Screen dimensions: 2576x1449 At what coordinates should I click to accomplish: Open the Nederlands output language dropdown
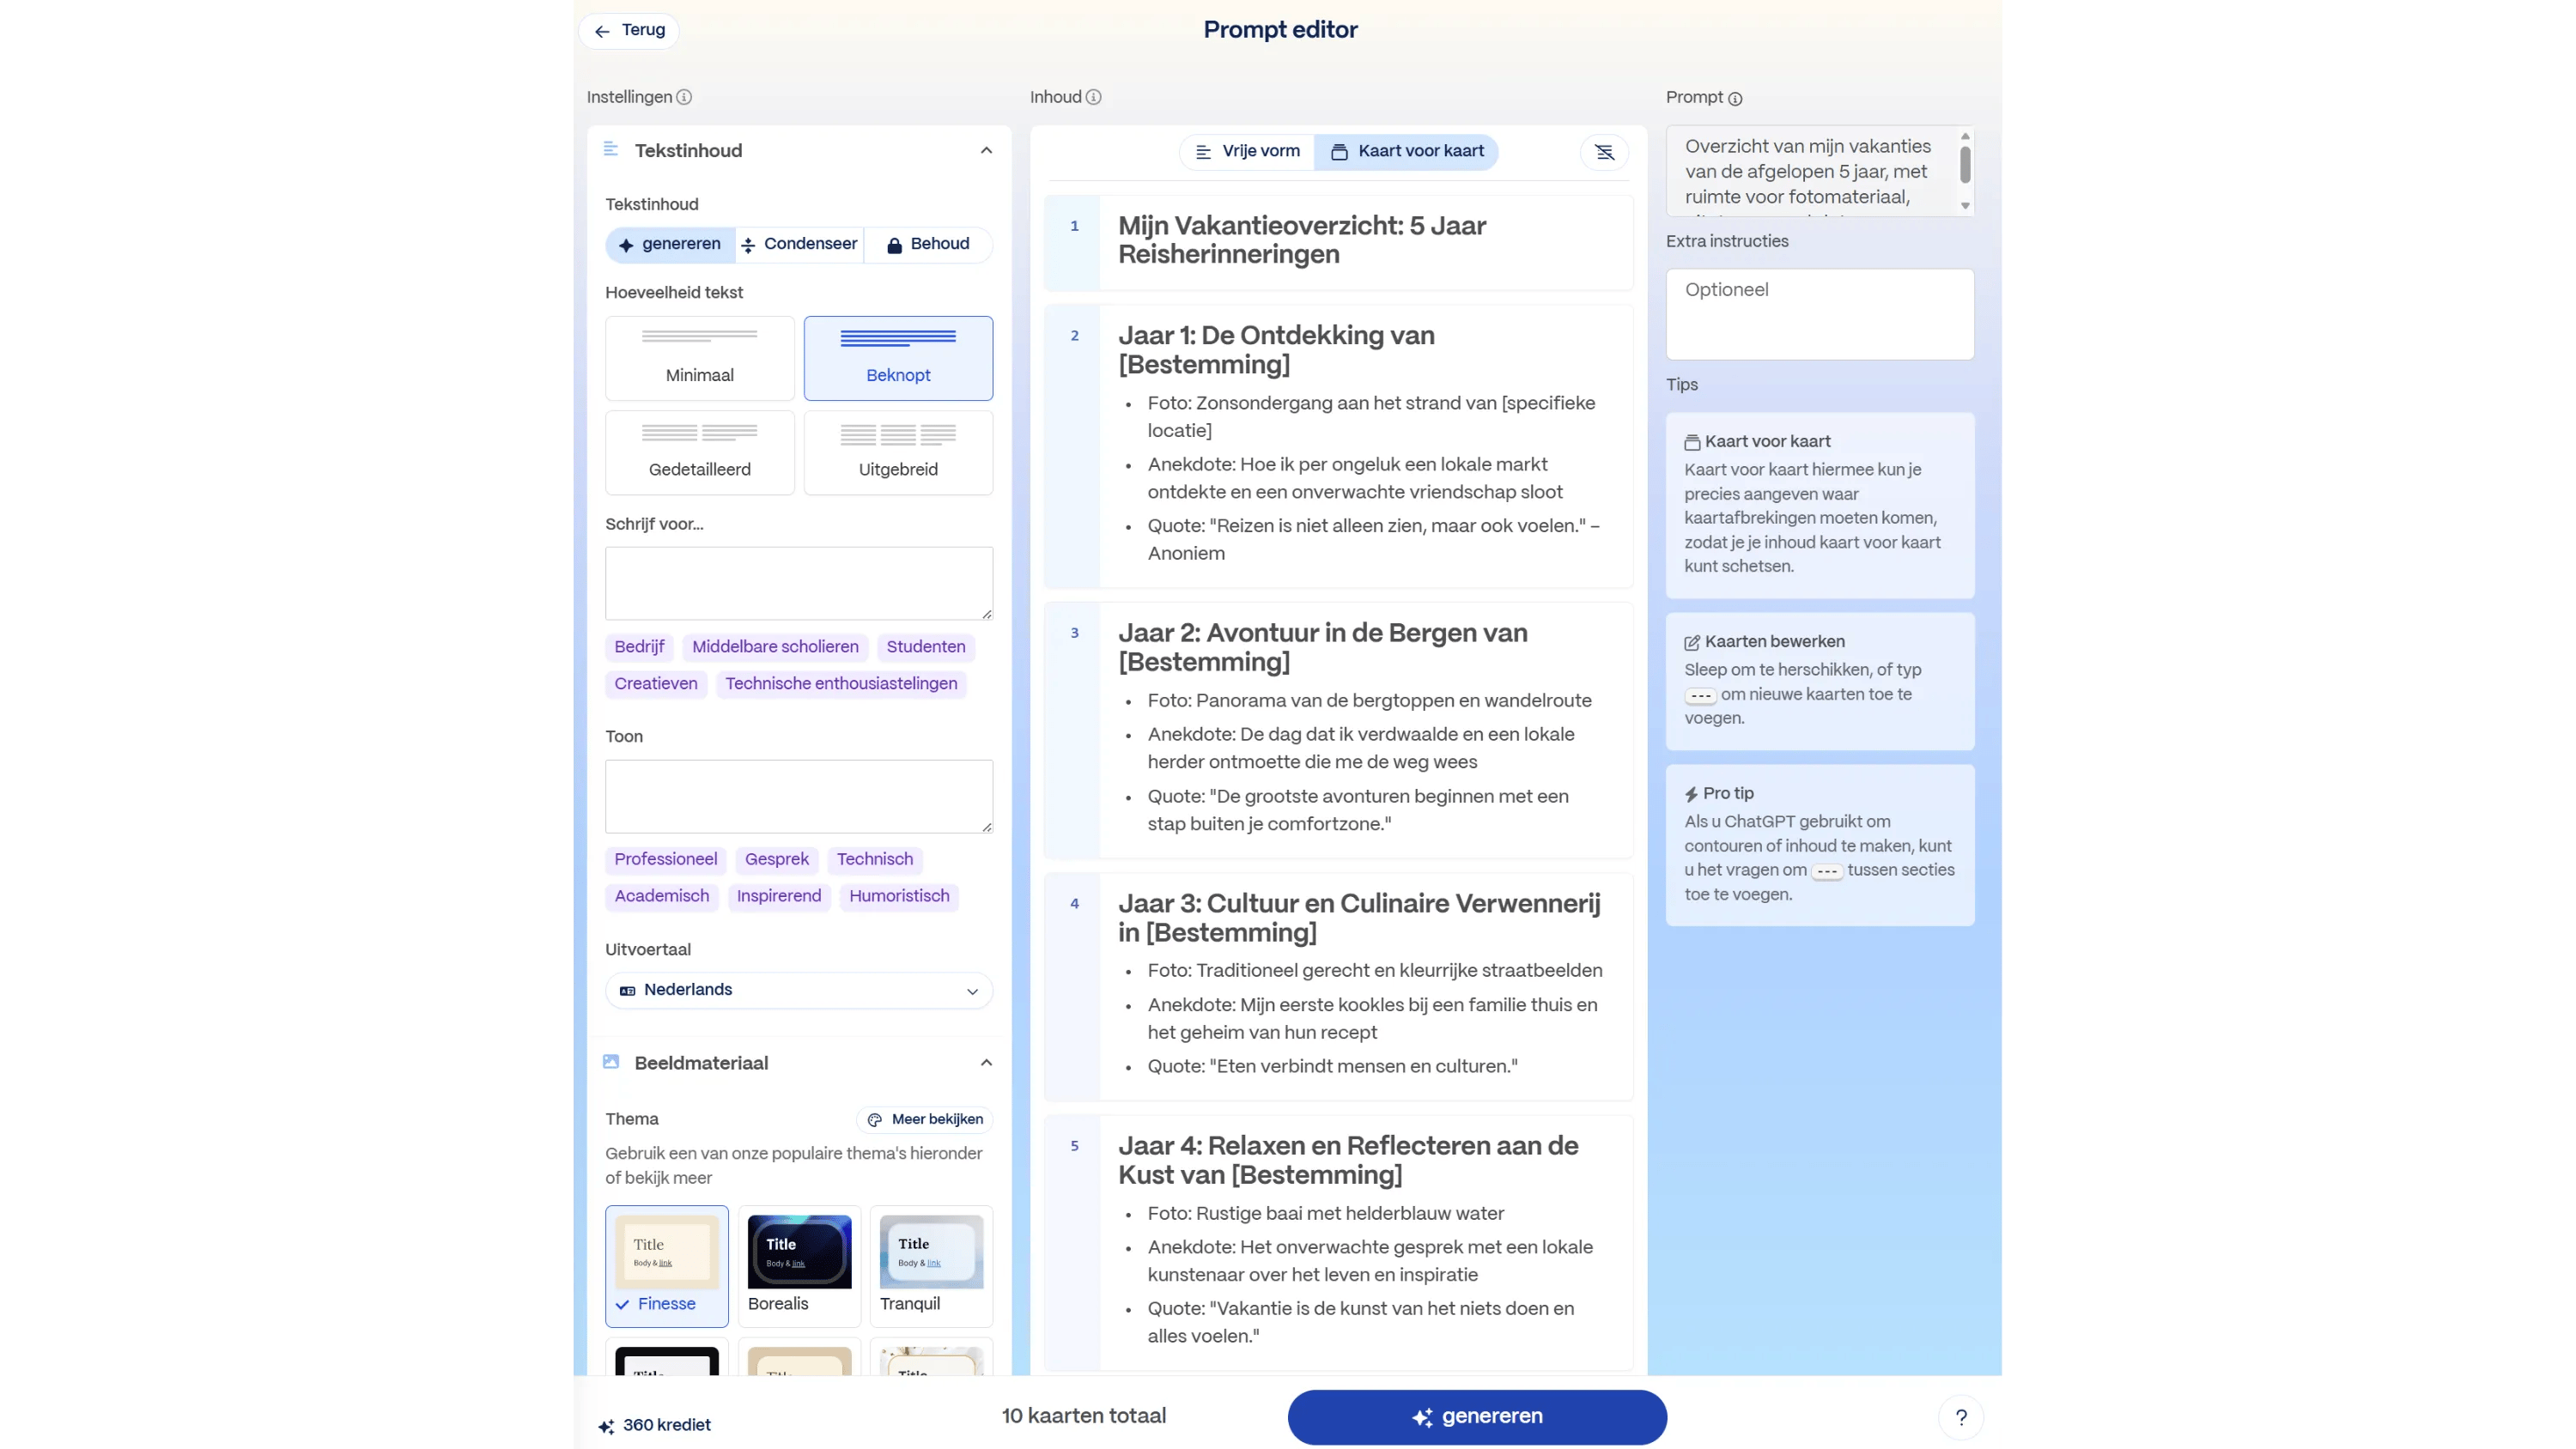coord(798,990)
